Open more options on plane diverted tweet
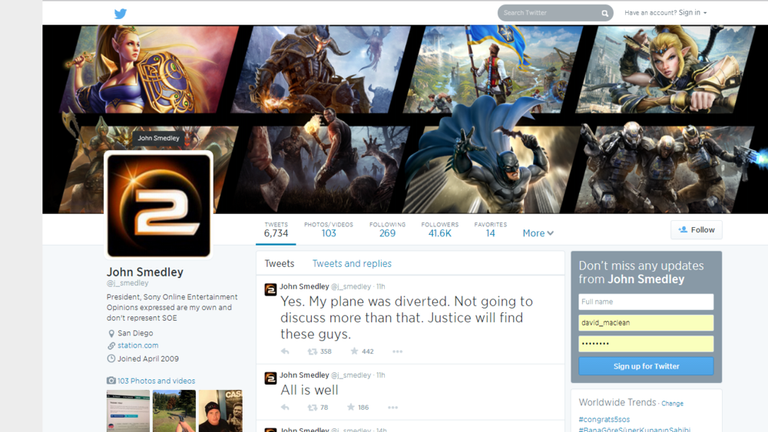 tap(397, 351)
